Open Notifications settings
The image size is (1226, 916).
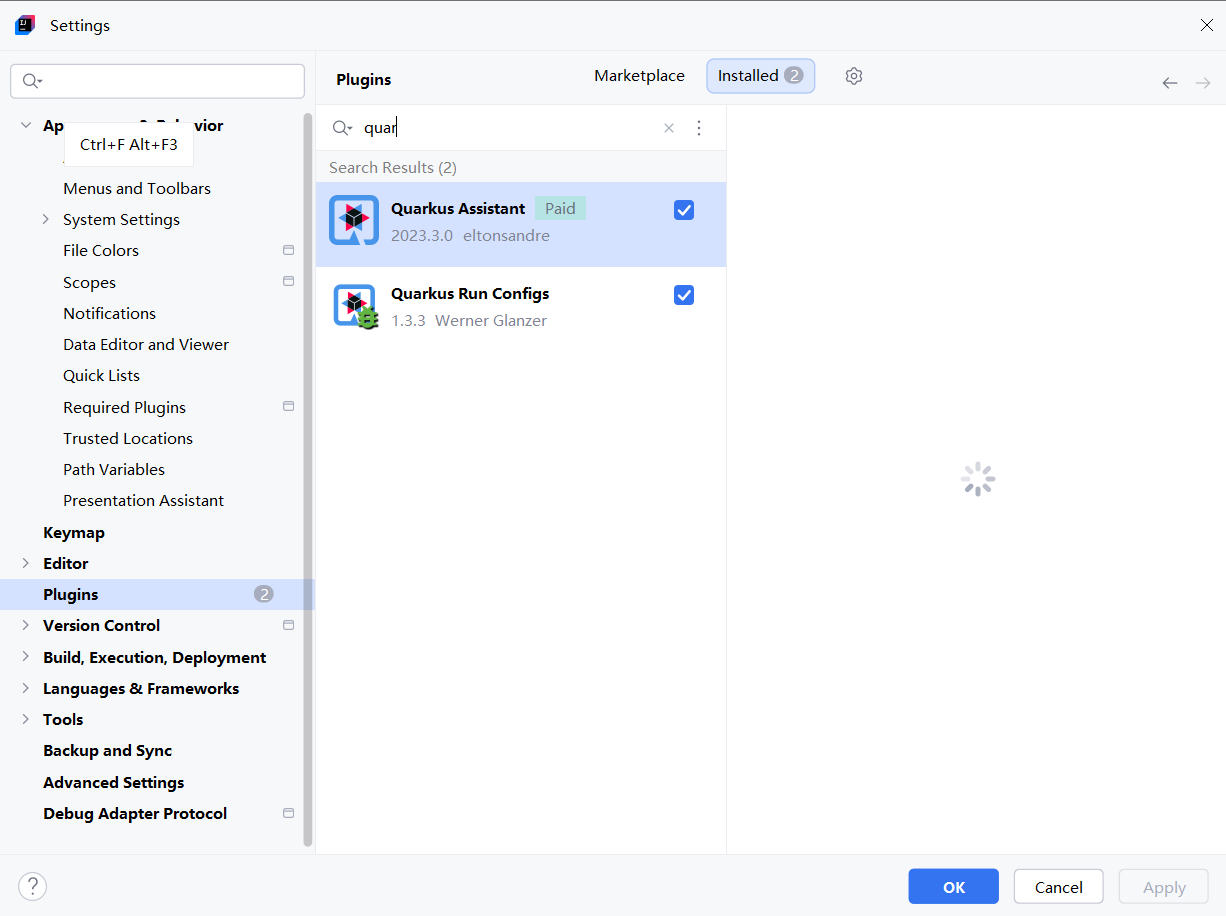click(x=109, y=313)
